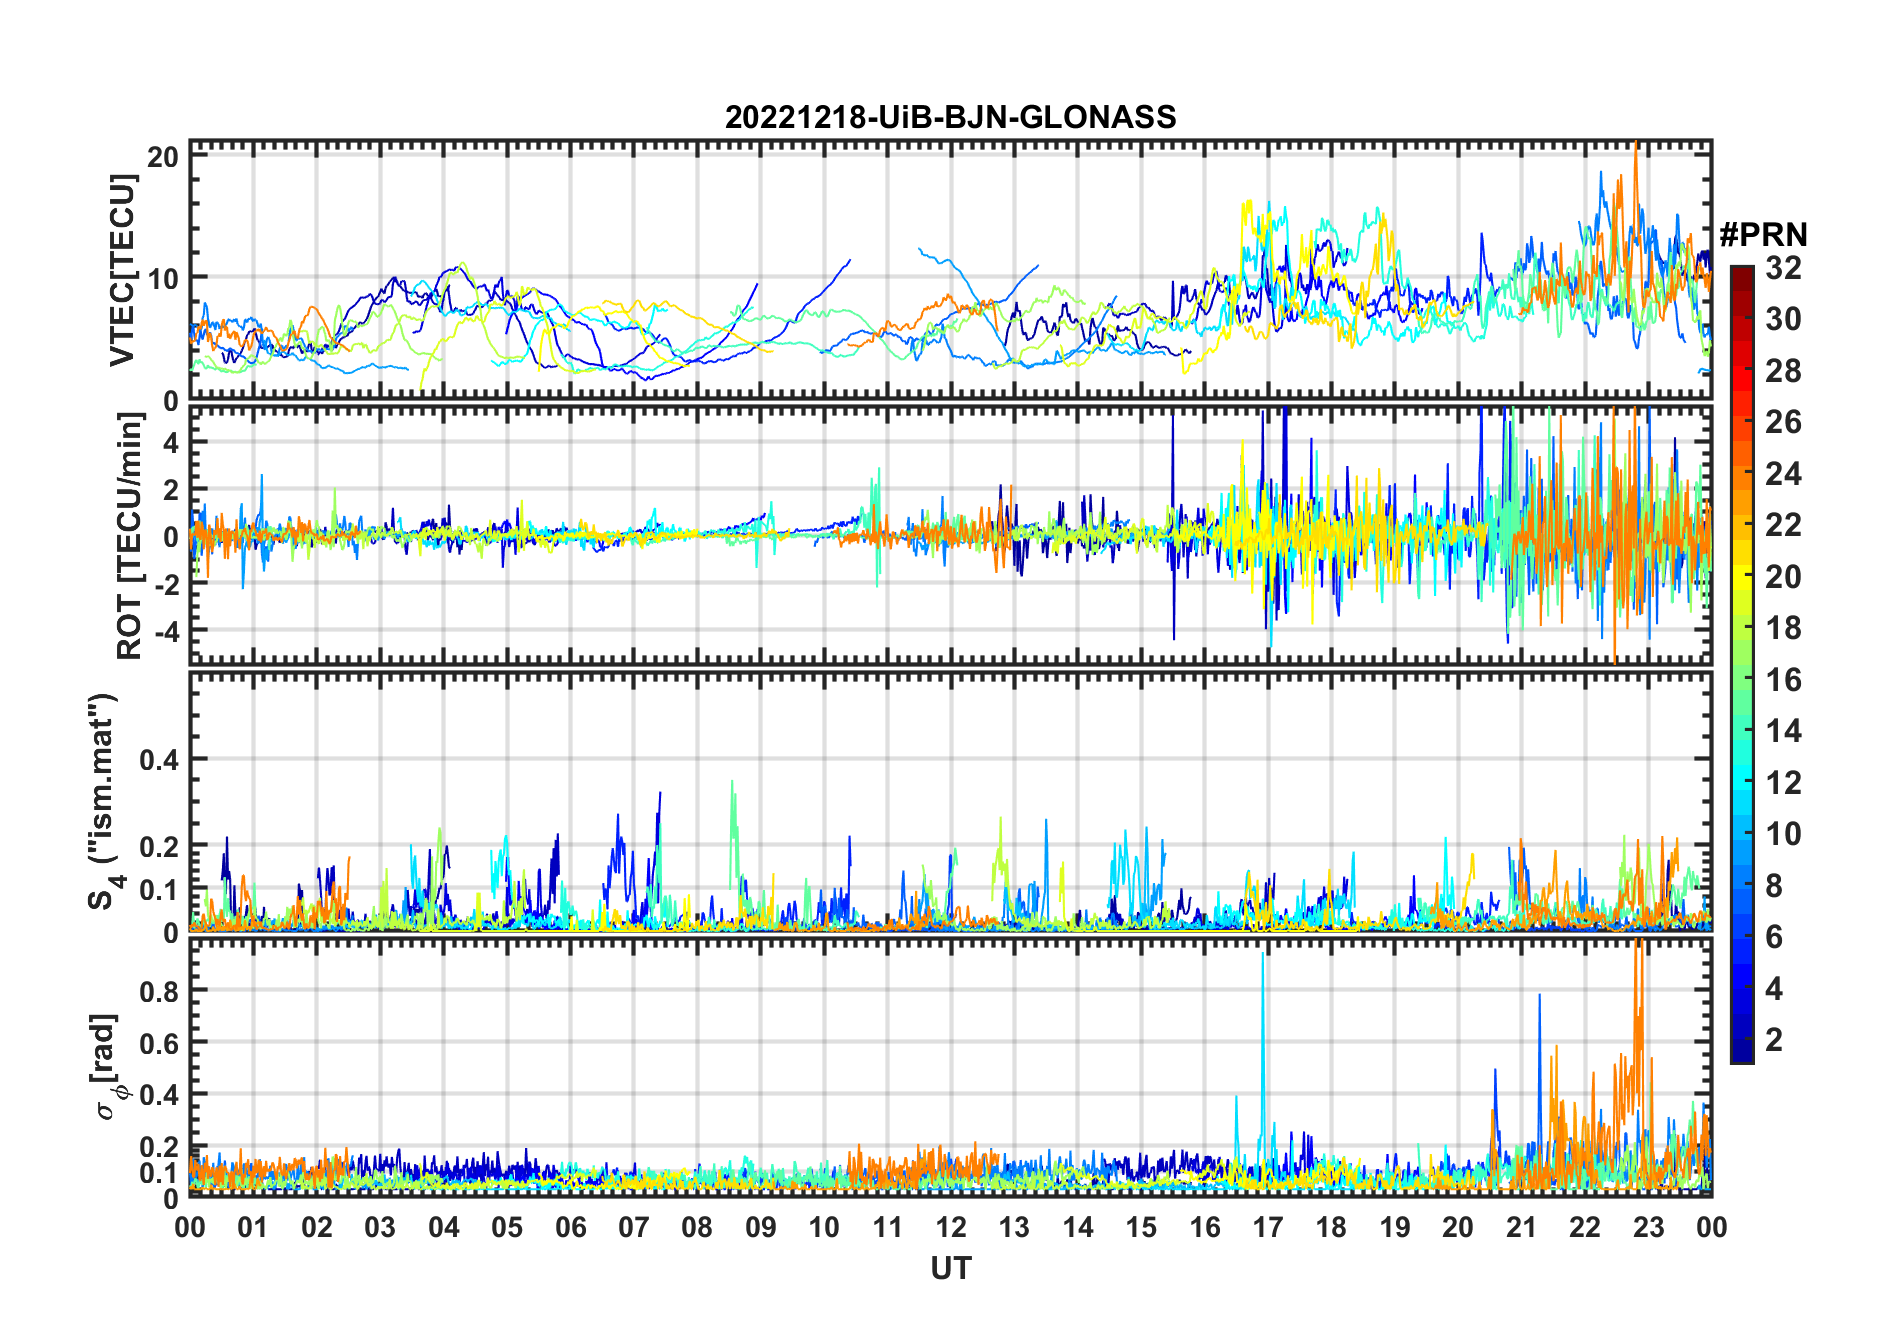Click the ROT y-axis tick -4
The width and height of the screenshot is (1902, 1330).
click(166, 632)
